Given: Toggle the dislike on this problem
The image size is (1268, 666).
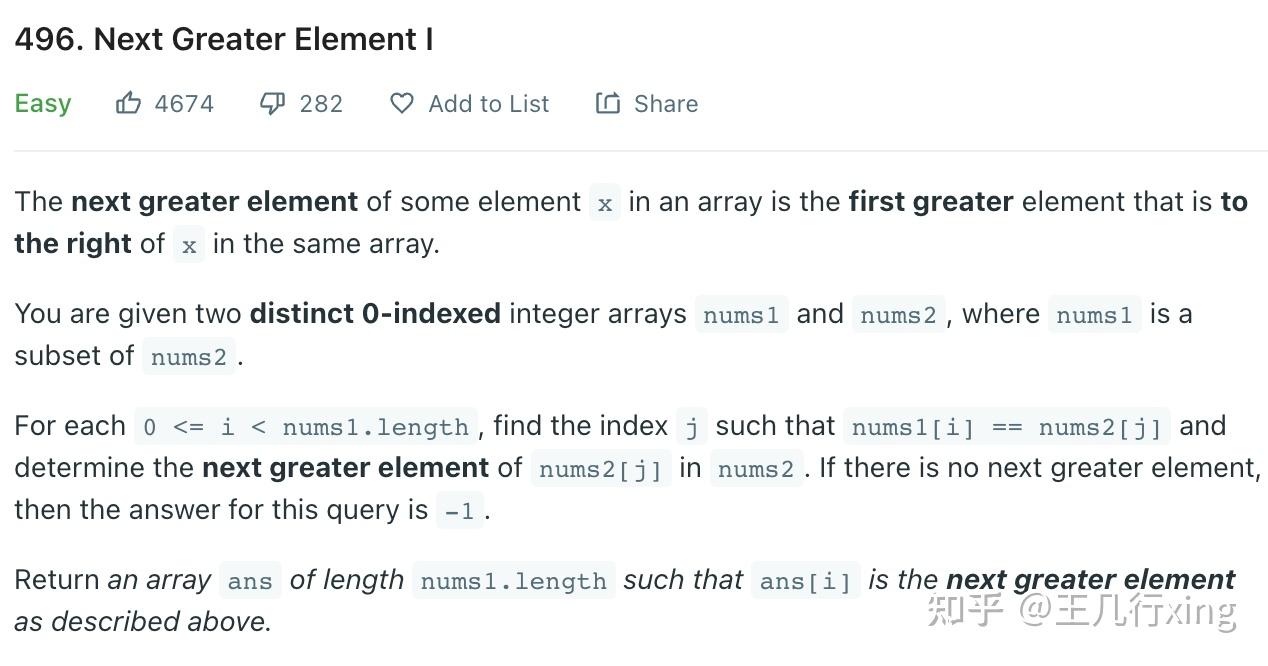Looking at the screenshot, I should (272, 102).
